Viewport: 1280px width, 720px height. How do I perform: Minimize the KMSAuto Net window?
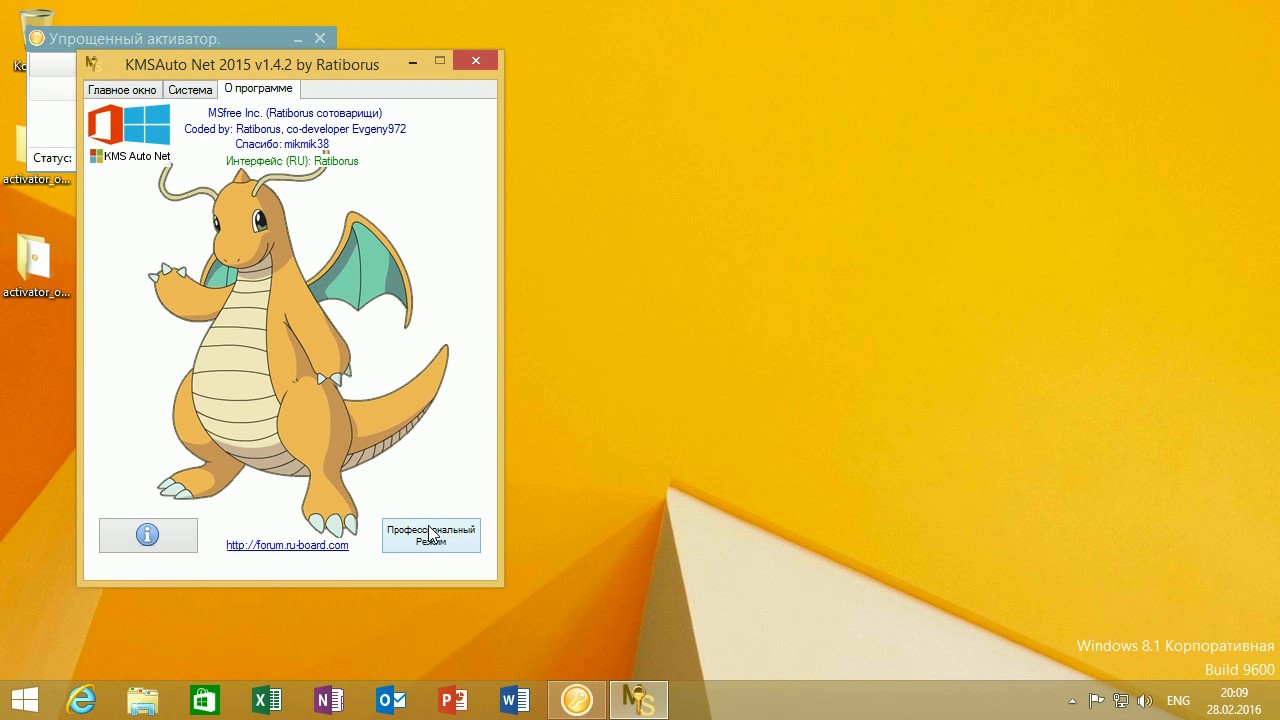(x=413, y=62)
